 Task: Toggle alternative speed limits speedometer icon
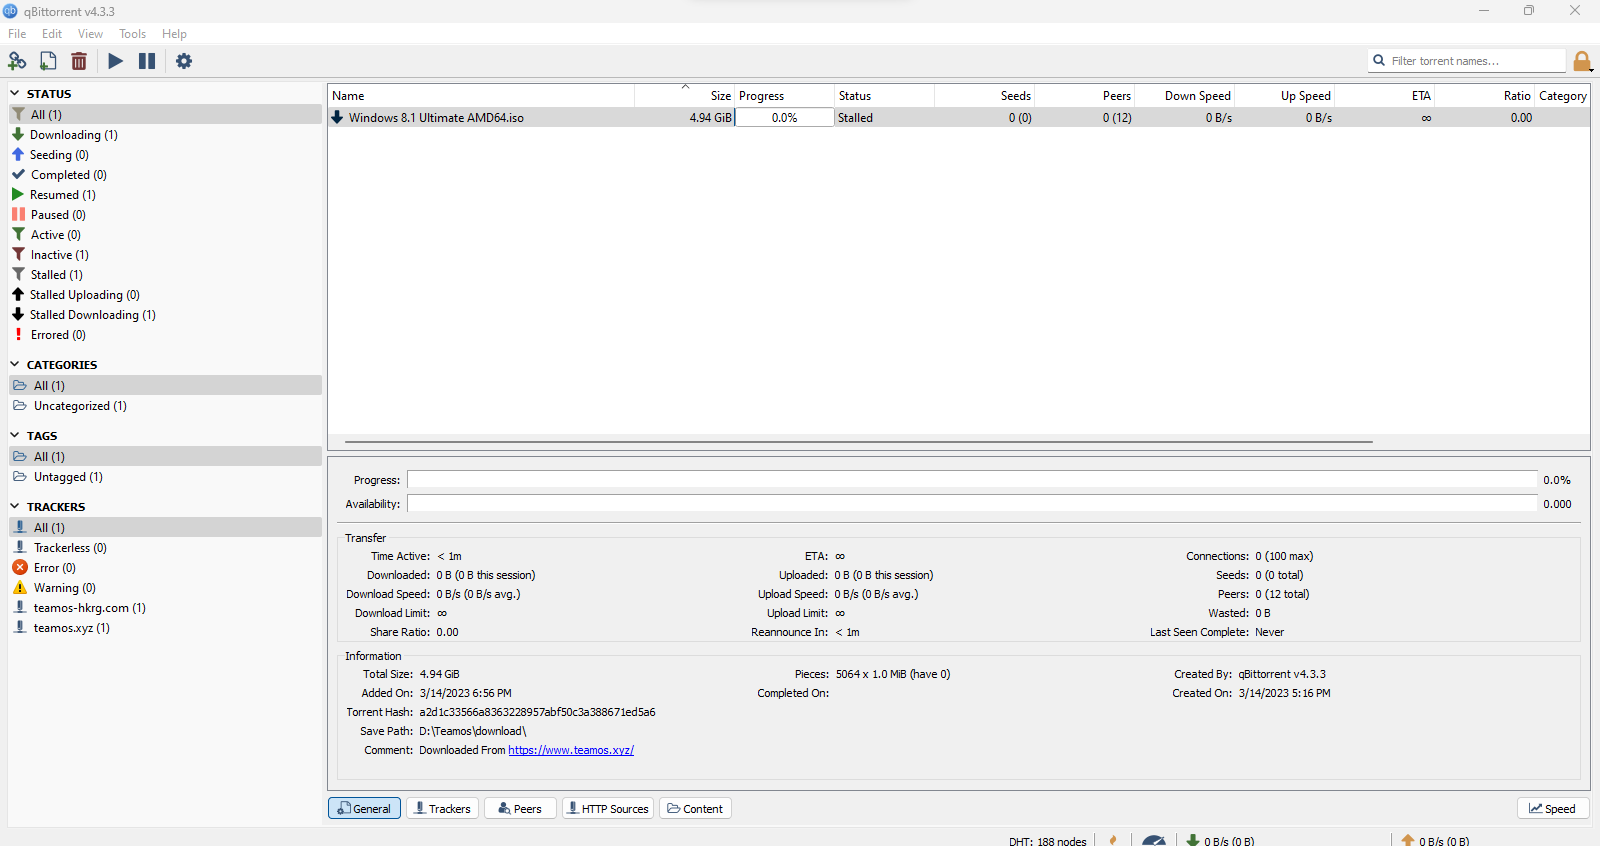pyautogui.click(x=1154, y=840)
